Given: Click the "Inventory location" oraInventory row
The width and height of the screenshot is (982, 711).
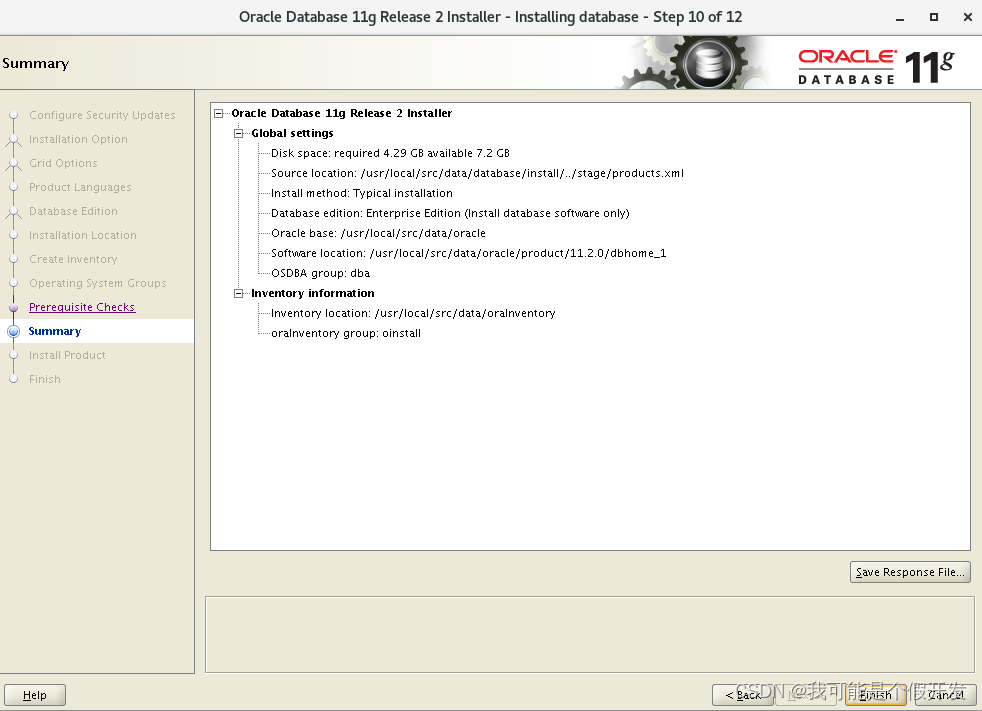Looking at the screenshot, I should (413, 313).
